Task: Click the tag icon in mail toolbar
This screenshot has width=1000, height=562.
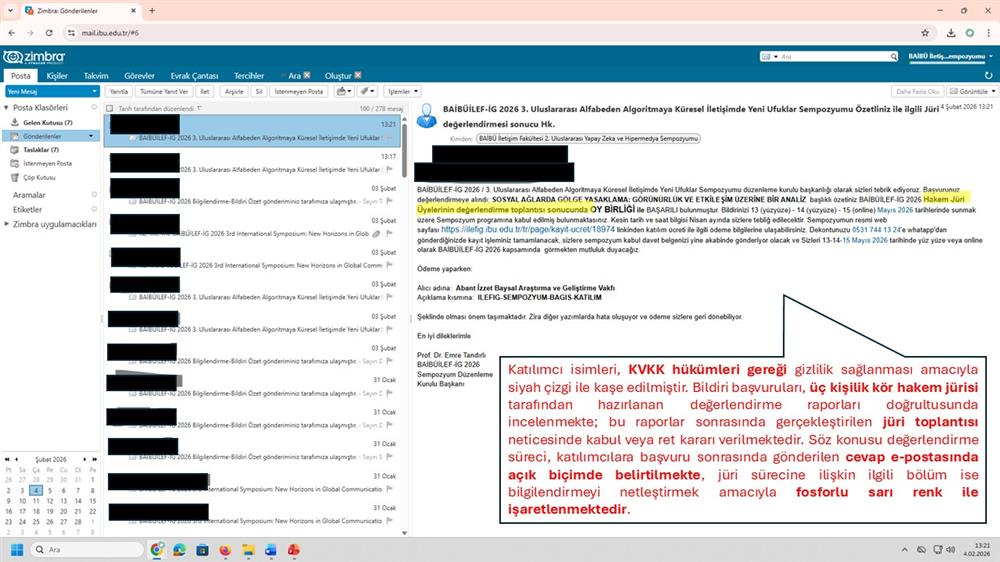Action: tap(367, 91)
